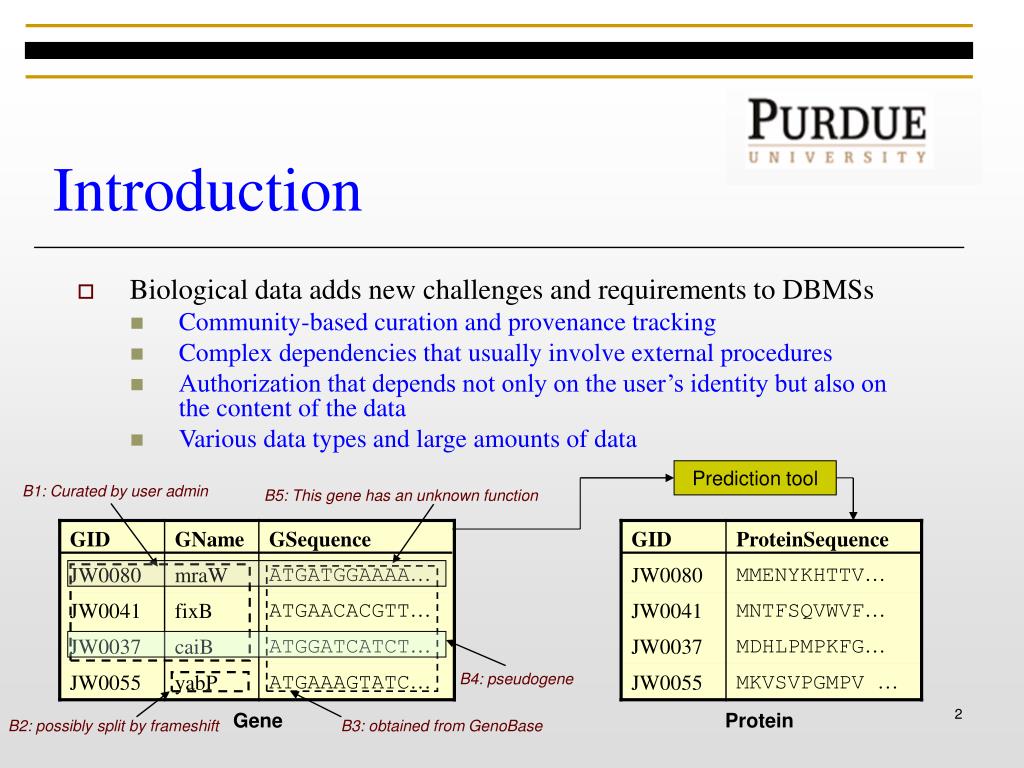Click annotation 'B4: pseudogene'
1024x768 pixels.
(x=517, y=679)
